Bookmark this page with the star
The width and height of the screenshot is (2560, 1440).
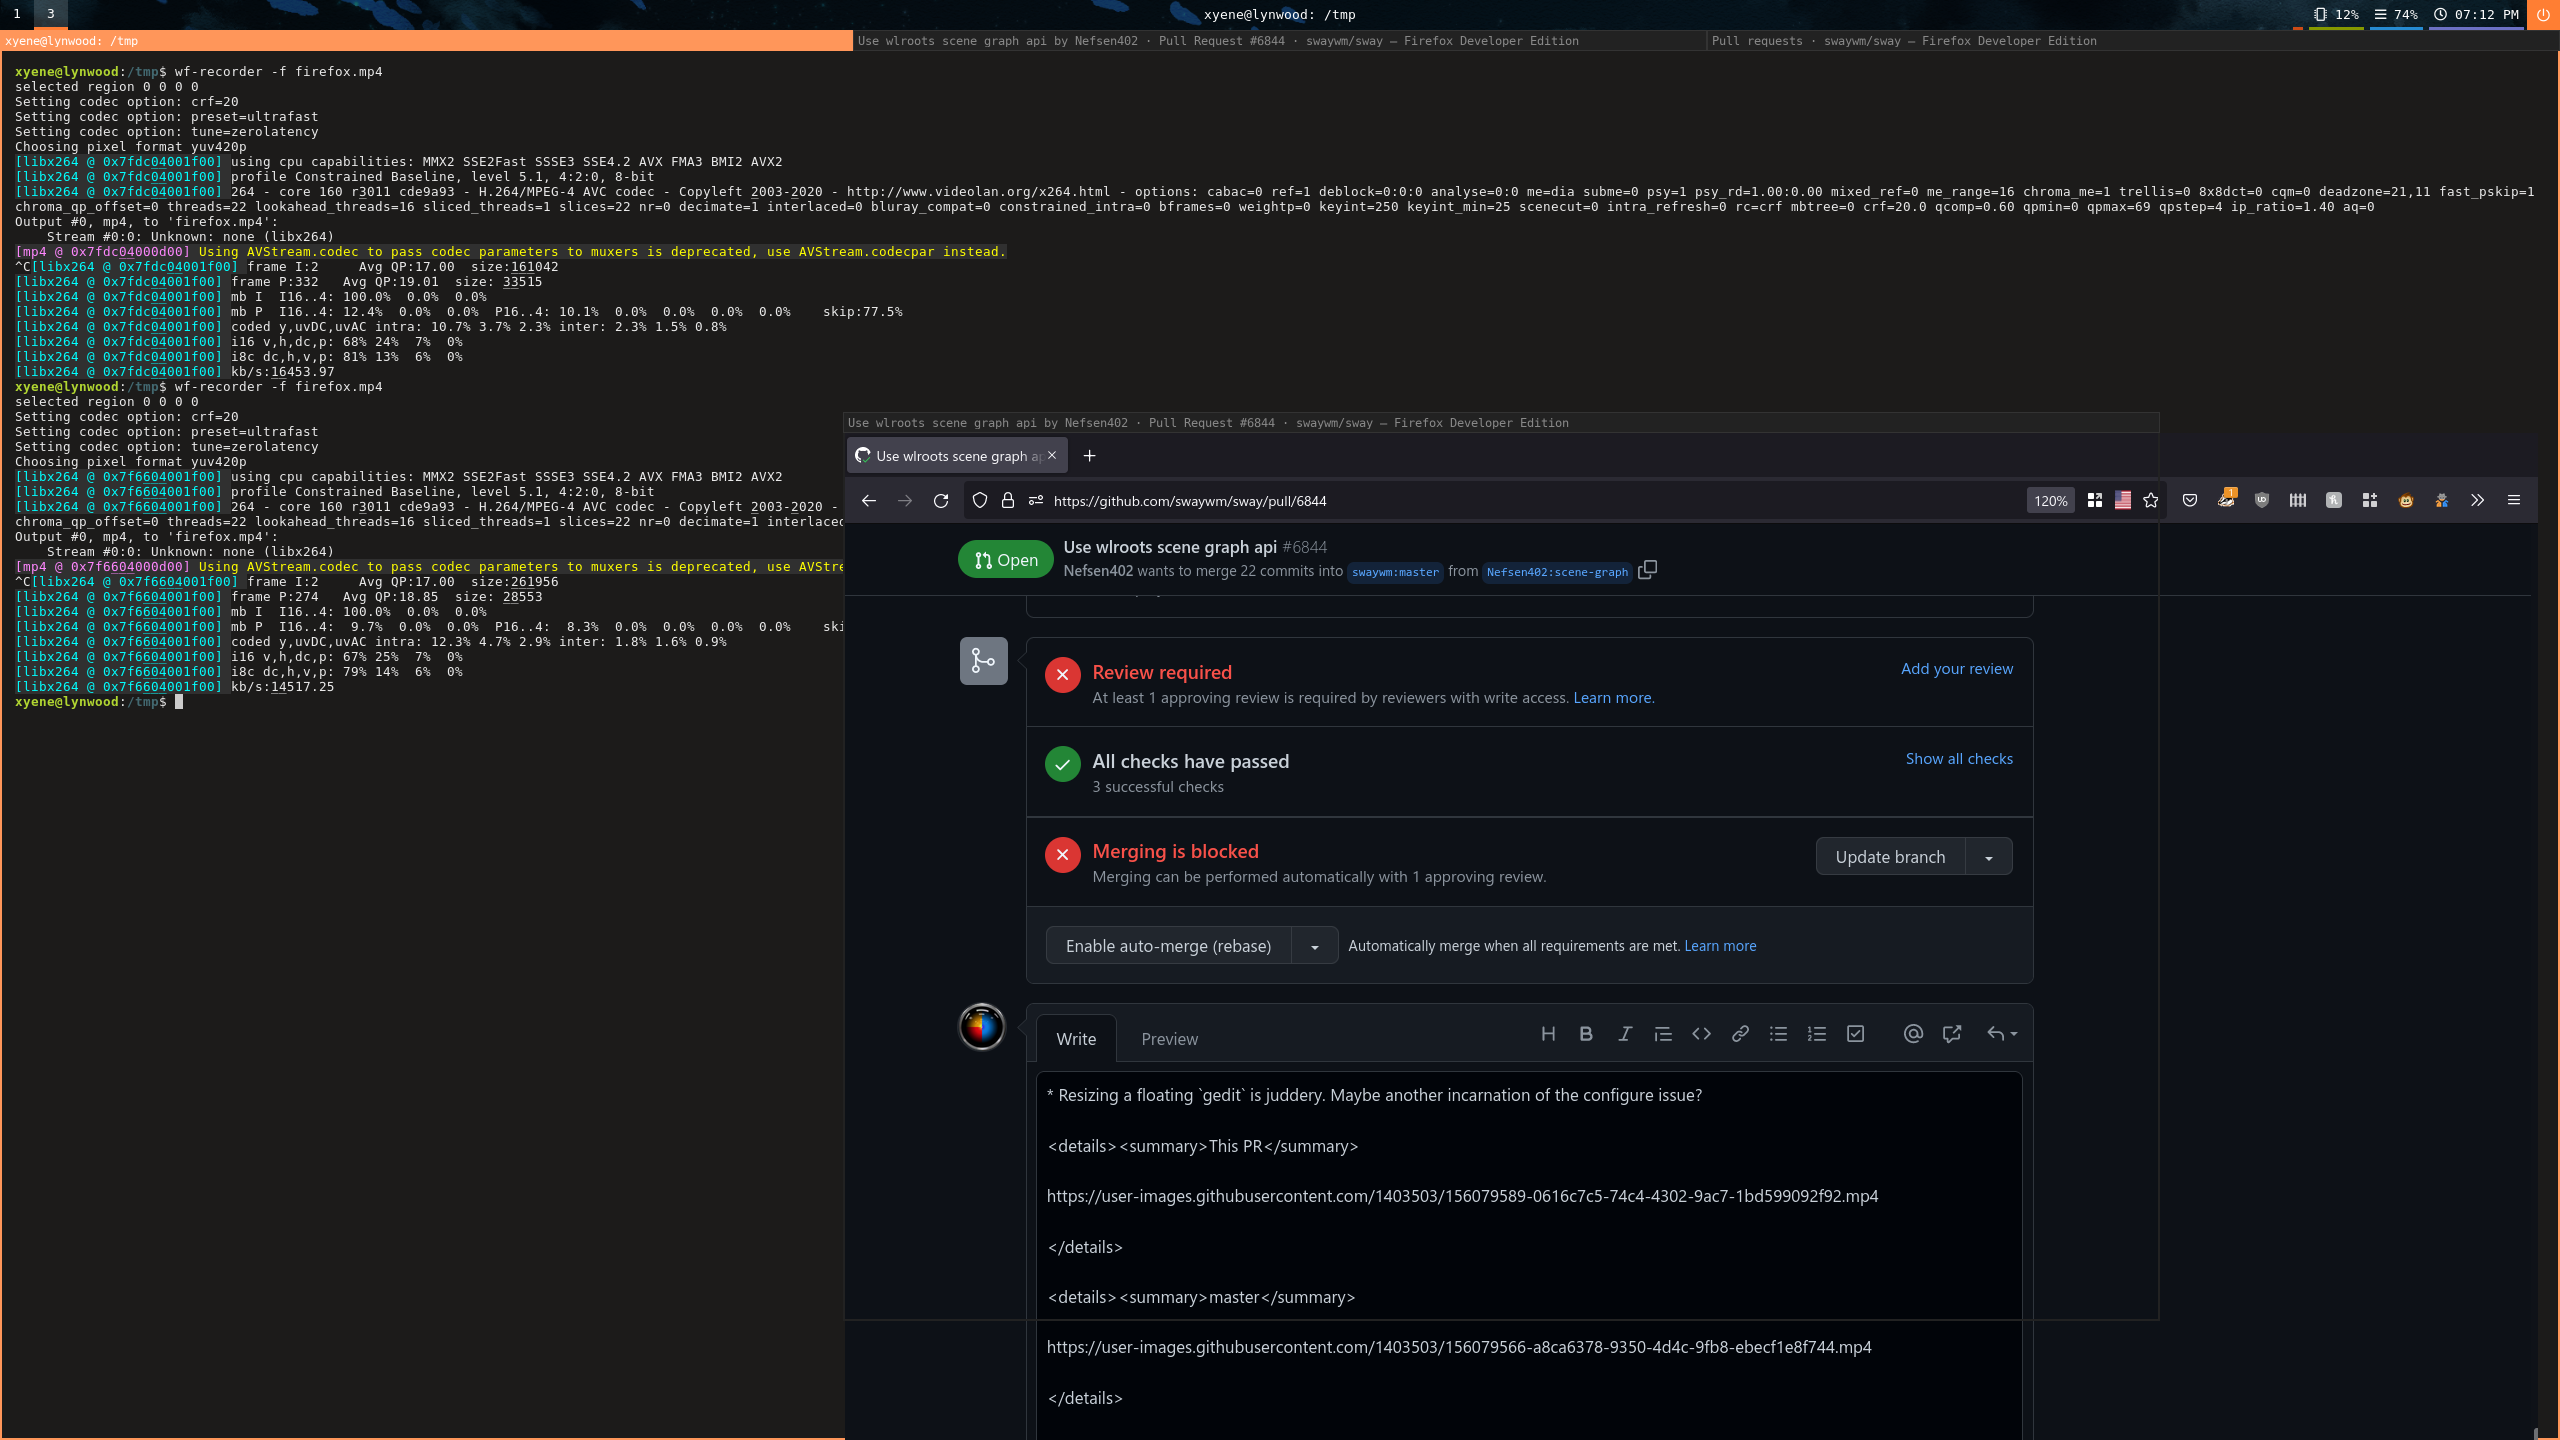tap(2151, 501)
